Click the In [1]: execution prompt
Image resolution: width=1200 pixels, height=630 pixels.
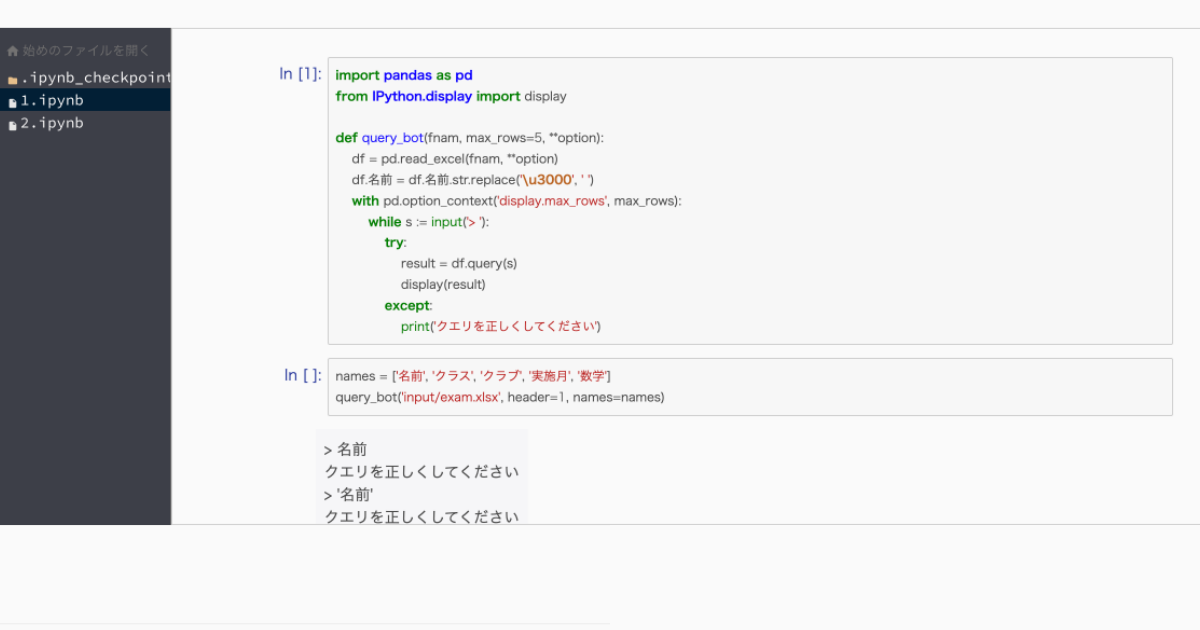click(x=300, y=73)
